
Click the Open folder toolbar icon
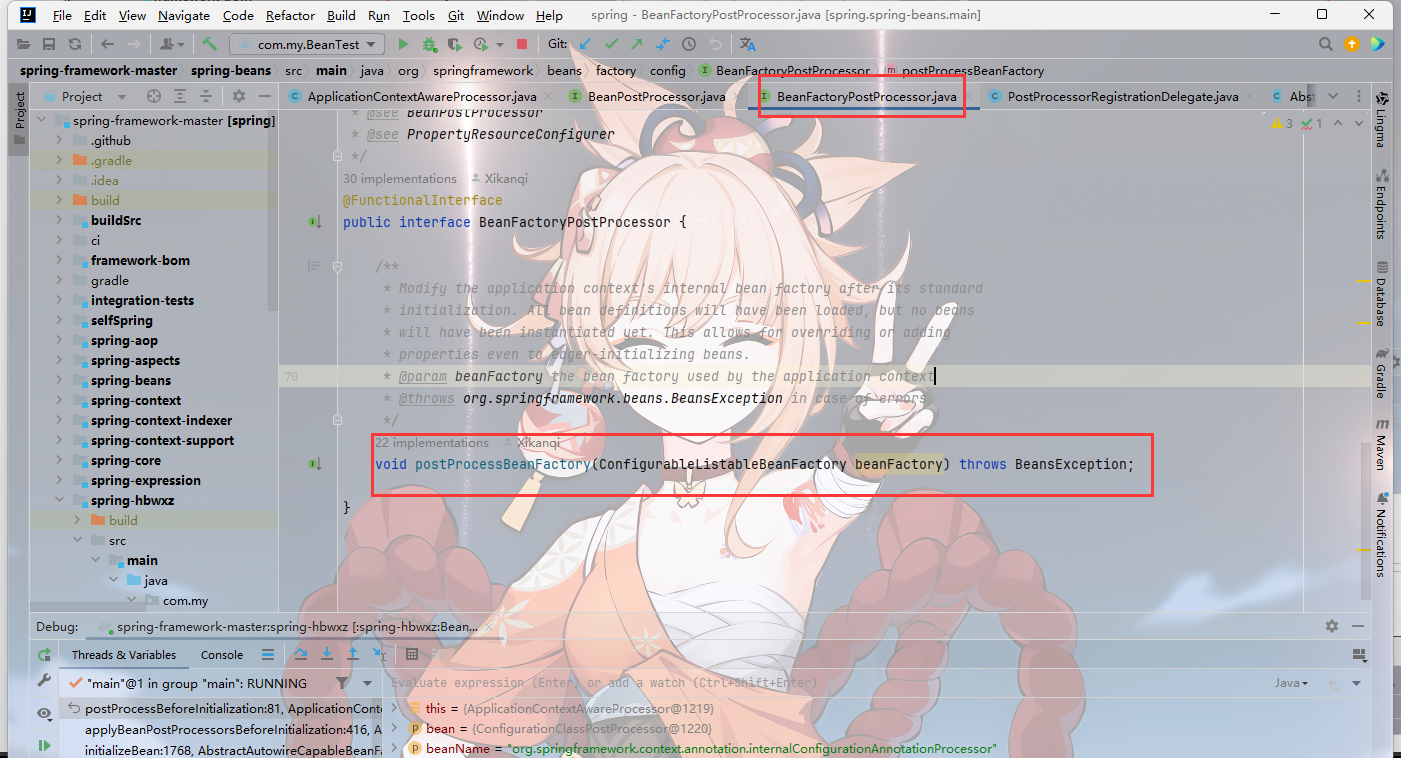[24, 45]
